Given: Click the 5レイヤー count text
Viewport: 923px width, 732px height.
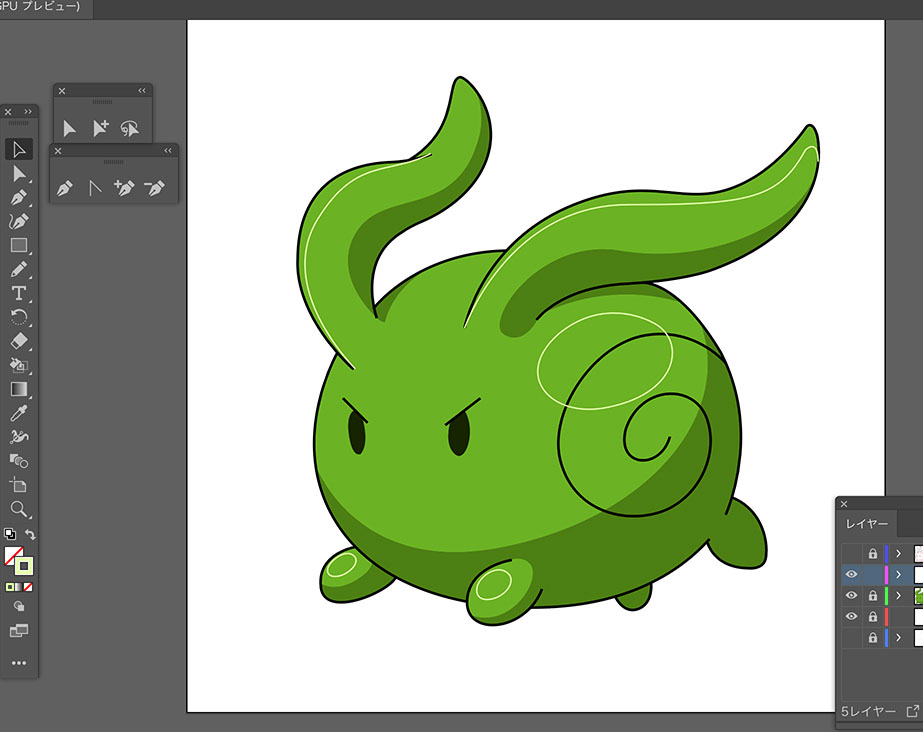Looking at the screenshot, I should point(868,711).
